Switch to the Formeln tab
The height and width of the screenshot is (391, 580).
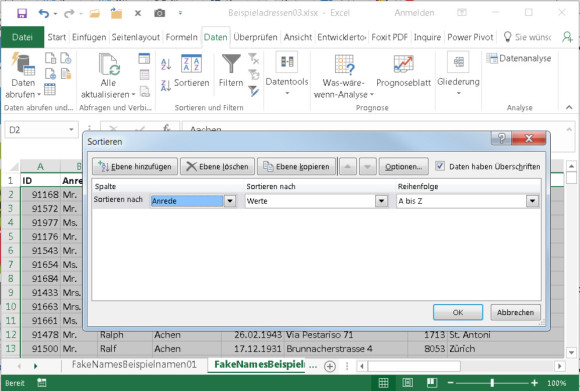point(181,37)
